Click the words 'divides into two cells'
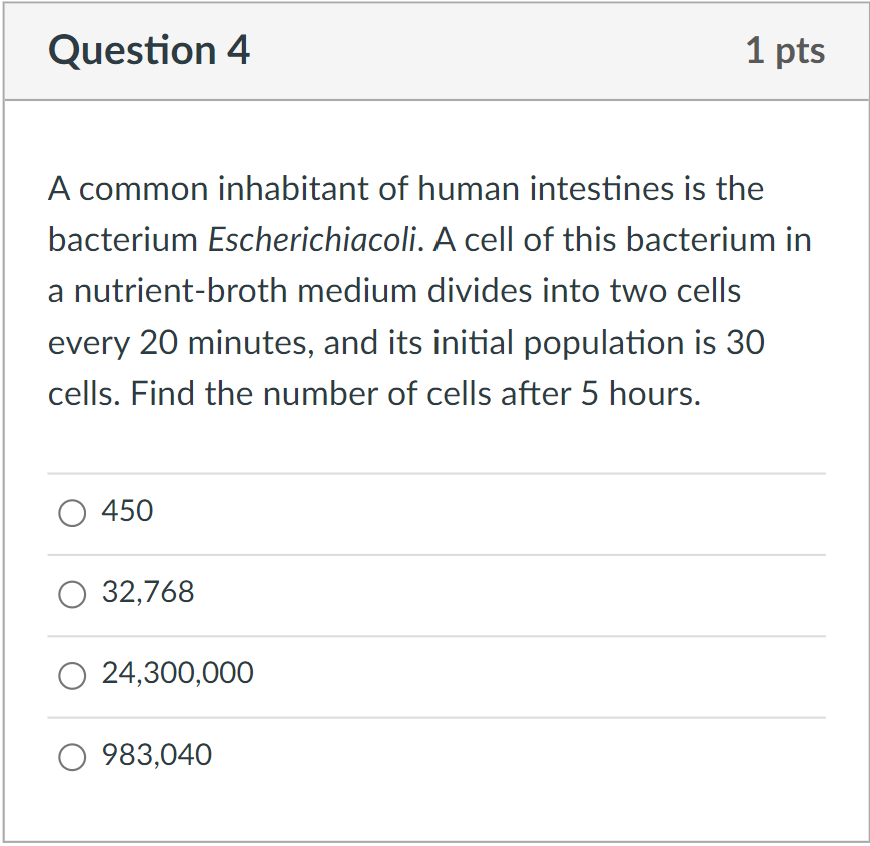The height and width of the screenshot is (846, 870). [x=584, y=291]
